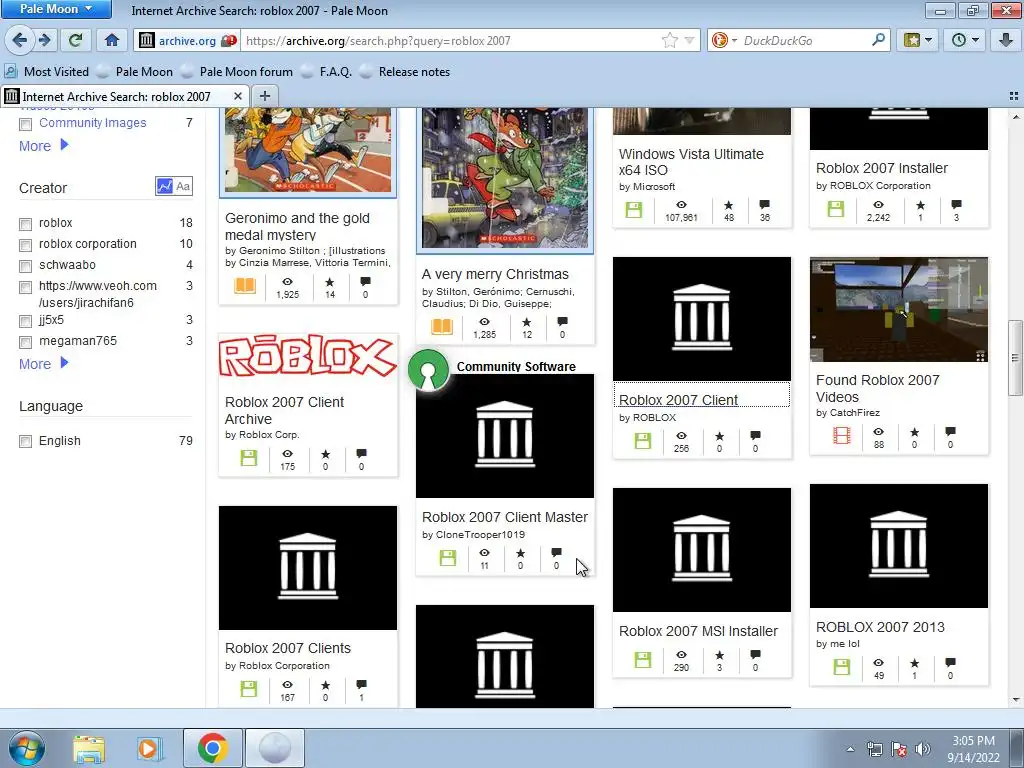Click Found Roblox 2007 Videos thumbnail
The width and height of the screenshot is (1024, 768).
tap(899, 309)
